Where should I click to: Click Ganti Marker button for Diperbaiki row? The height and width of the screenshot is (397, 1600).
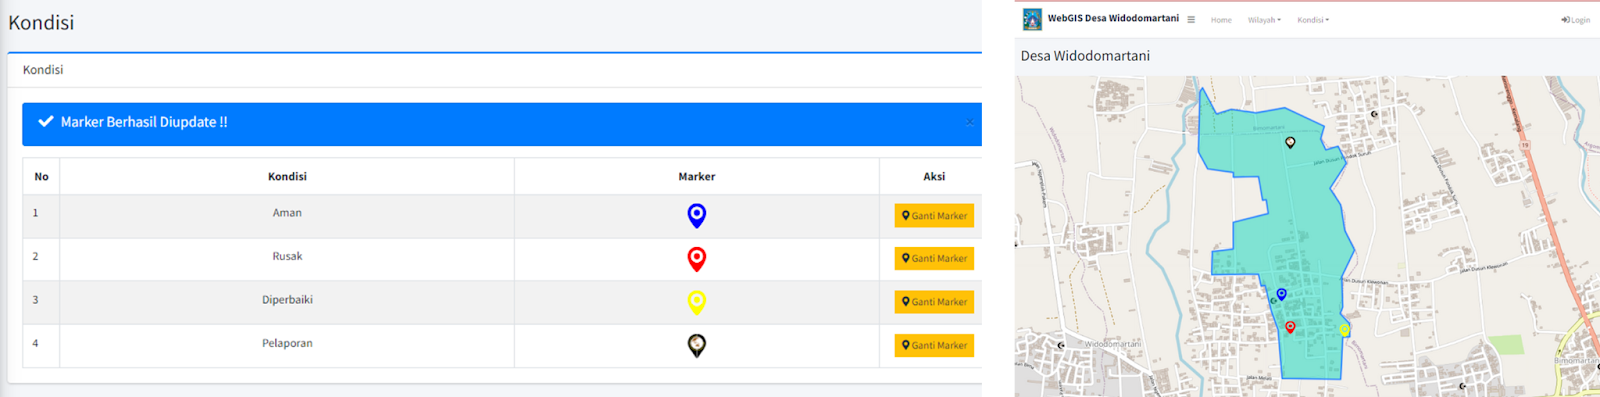coord(934,302)
